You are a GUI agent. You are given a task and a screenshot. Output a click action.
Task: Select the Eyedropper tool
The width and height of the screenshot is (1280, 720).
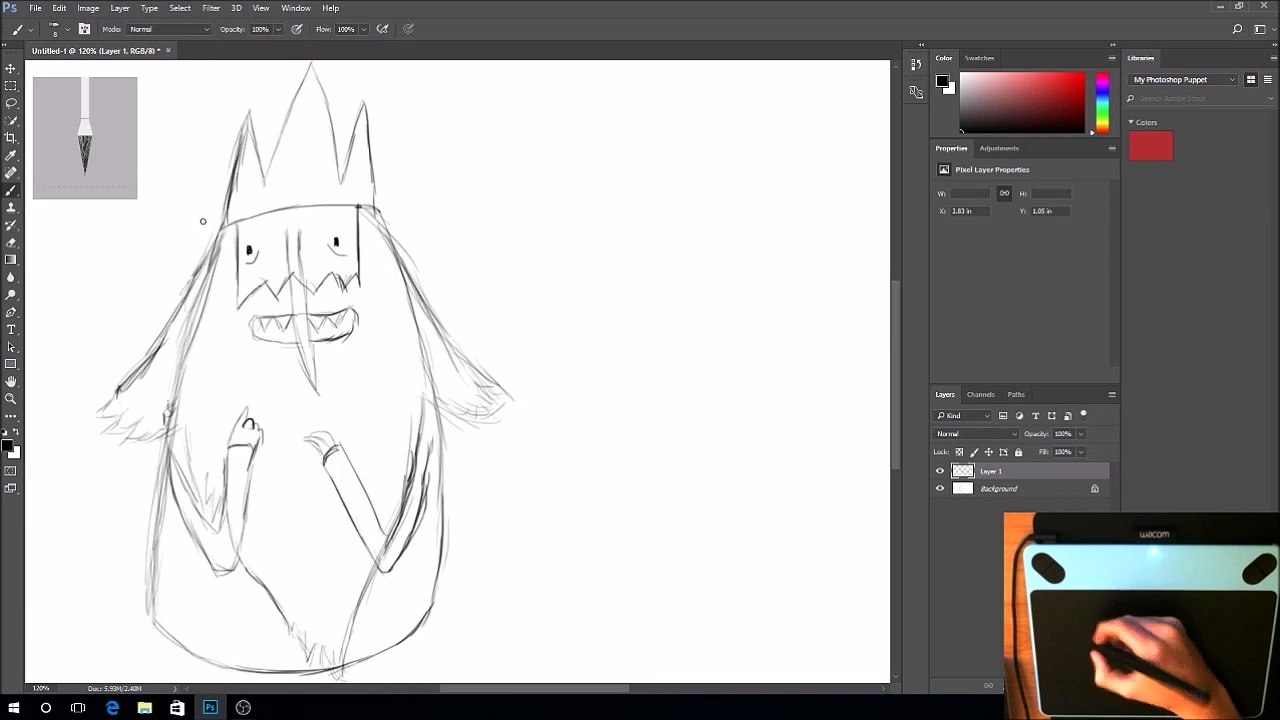pos(11,156)
